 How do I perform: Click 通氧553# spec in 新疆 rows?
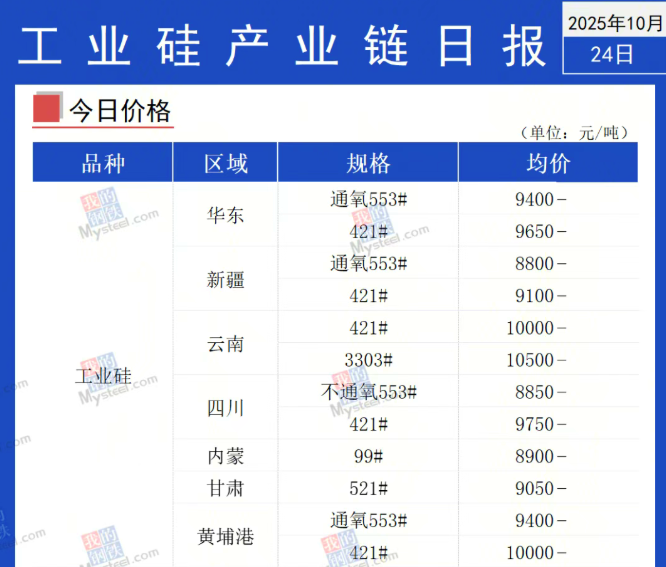click(369, 263)
